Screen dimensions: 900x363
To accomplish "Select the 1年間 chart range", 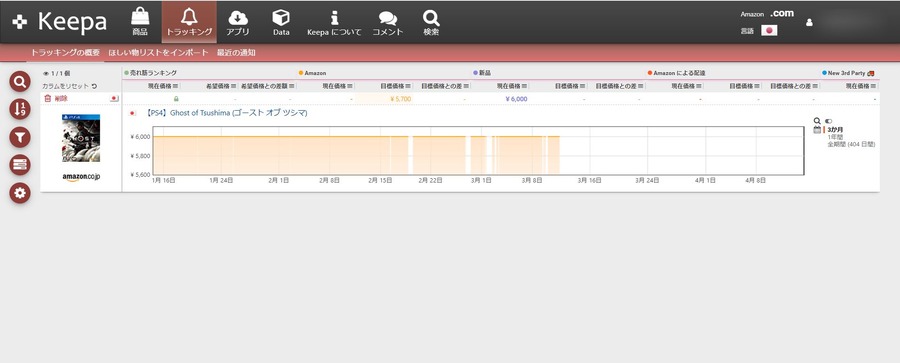I will [x=835, y=137].
